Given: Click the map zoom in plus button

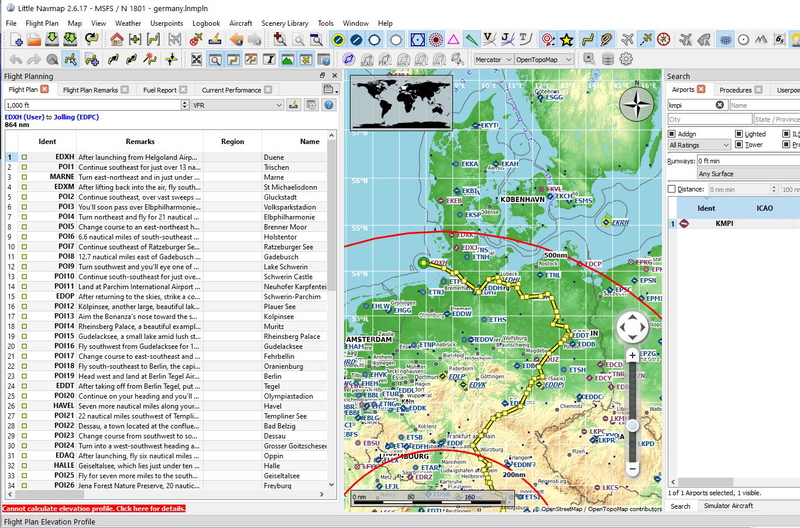Looking at the screenshot, I should point(632,355).
